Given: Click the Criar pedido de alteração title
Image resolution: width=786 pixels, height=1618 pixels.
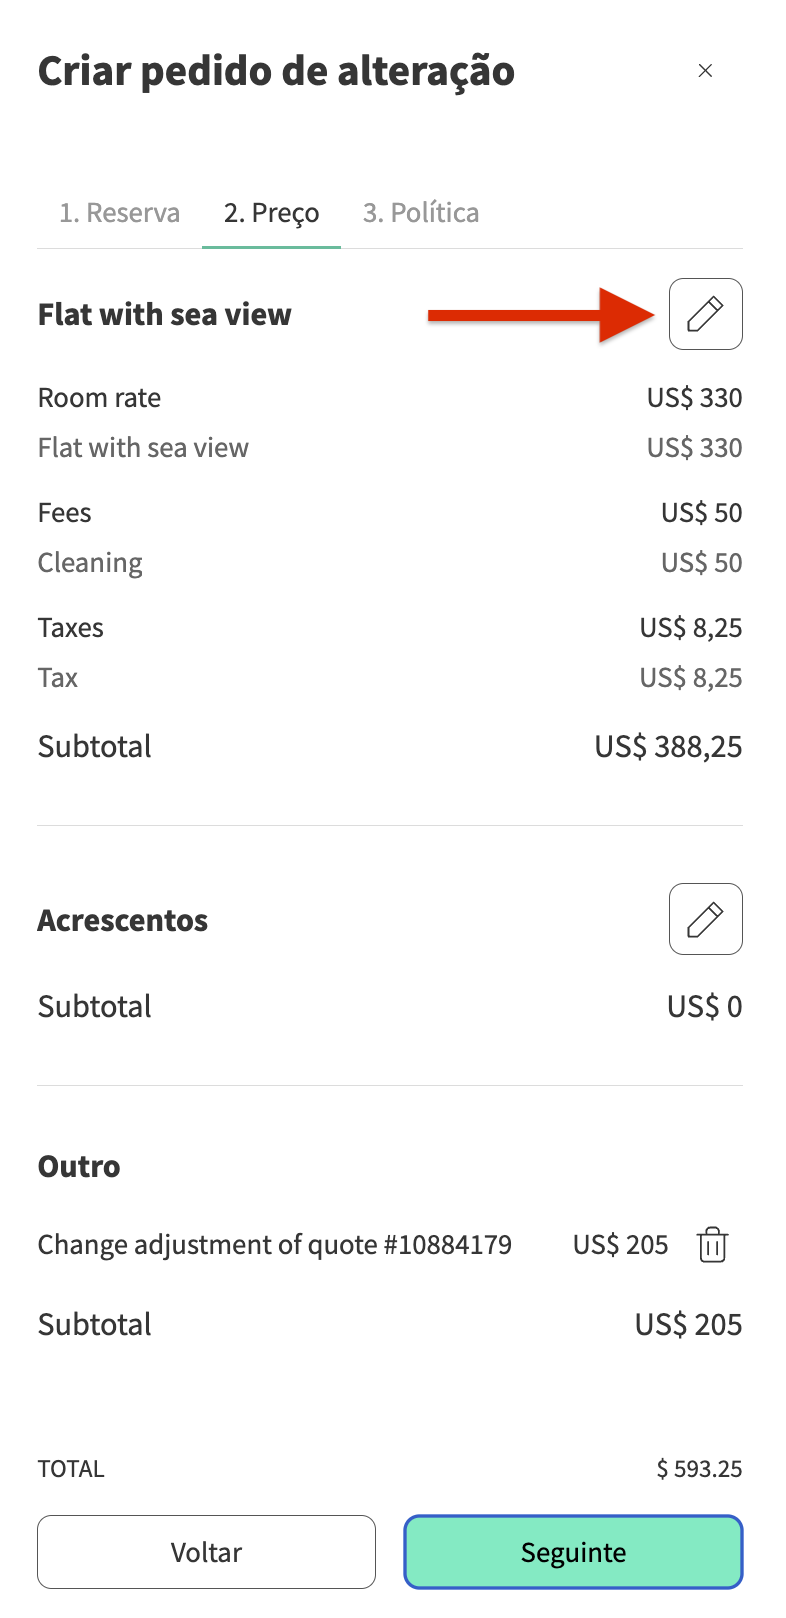Looking at the screenshot, I should pos(276,71).
